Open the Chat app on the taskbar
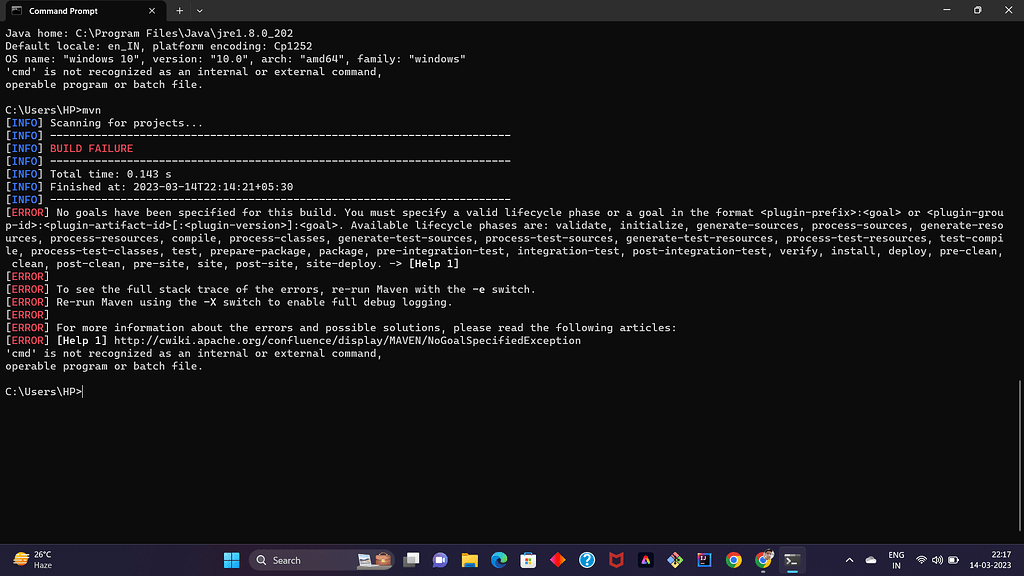 tap(440, 560)
